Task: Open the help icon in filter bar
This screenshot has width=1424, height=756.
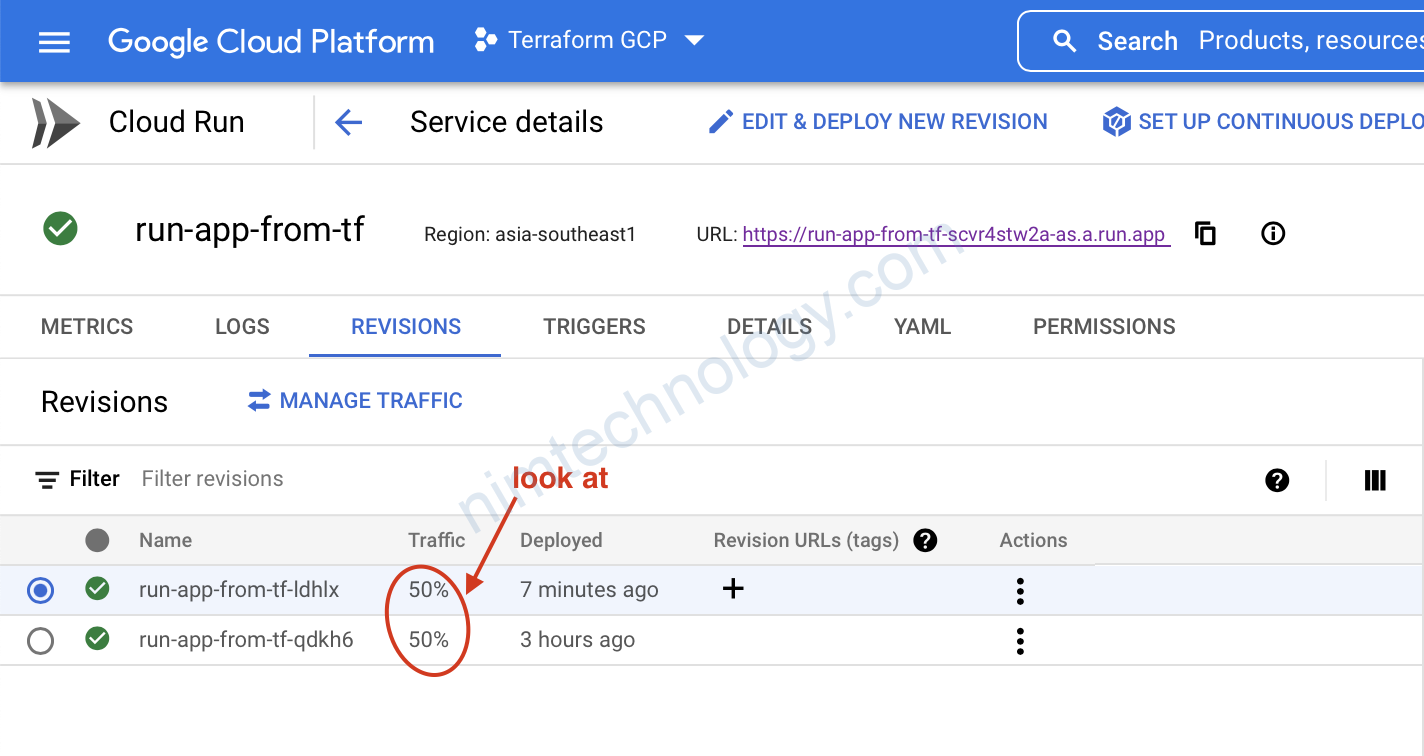Action: tap(1276, 480)
